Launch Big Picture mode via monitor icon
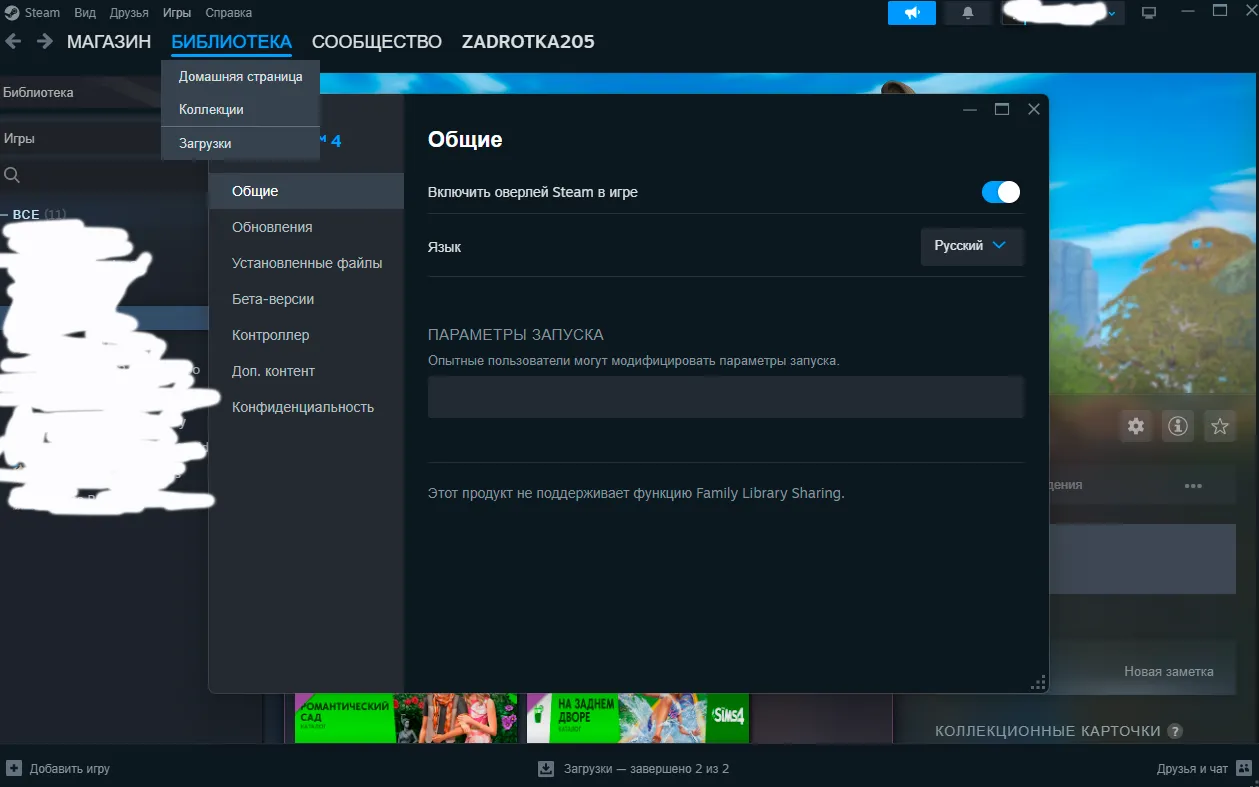 1149,13
